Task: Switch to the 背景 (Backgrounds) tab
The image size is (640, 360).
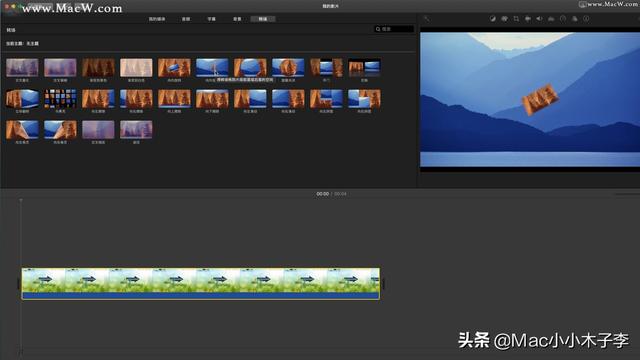Action: coord(237,19)
